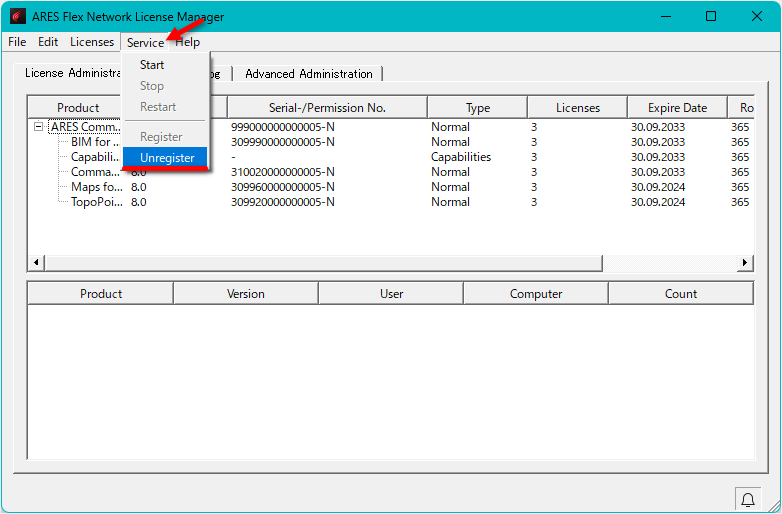782x514 pixels.
Task: Select the BIM for... tree item
Action: click(95, 142)
